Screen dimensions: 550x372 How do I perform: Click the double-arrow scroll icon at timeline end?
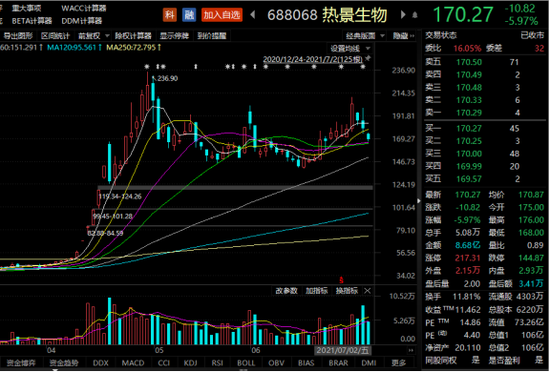click(411, 350)
